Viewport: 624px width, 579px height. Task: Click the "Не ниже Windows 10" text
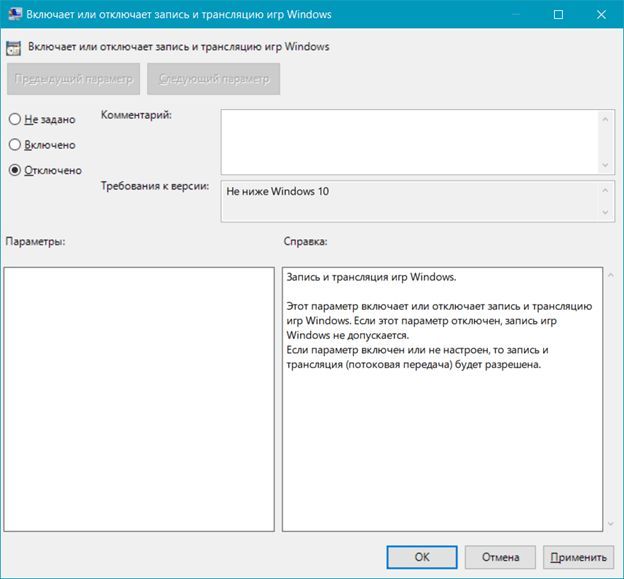(x=278, y=191)
